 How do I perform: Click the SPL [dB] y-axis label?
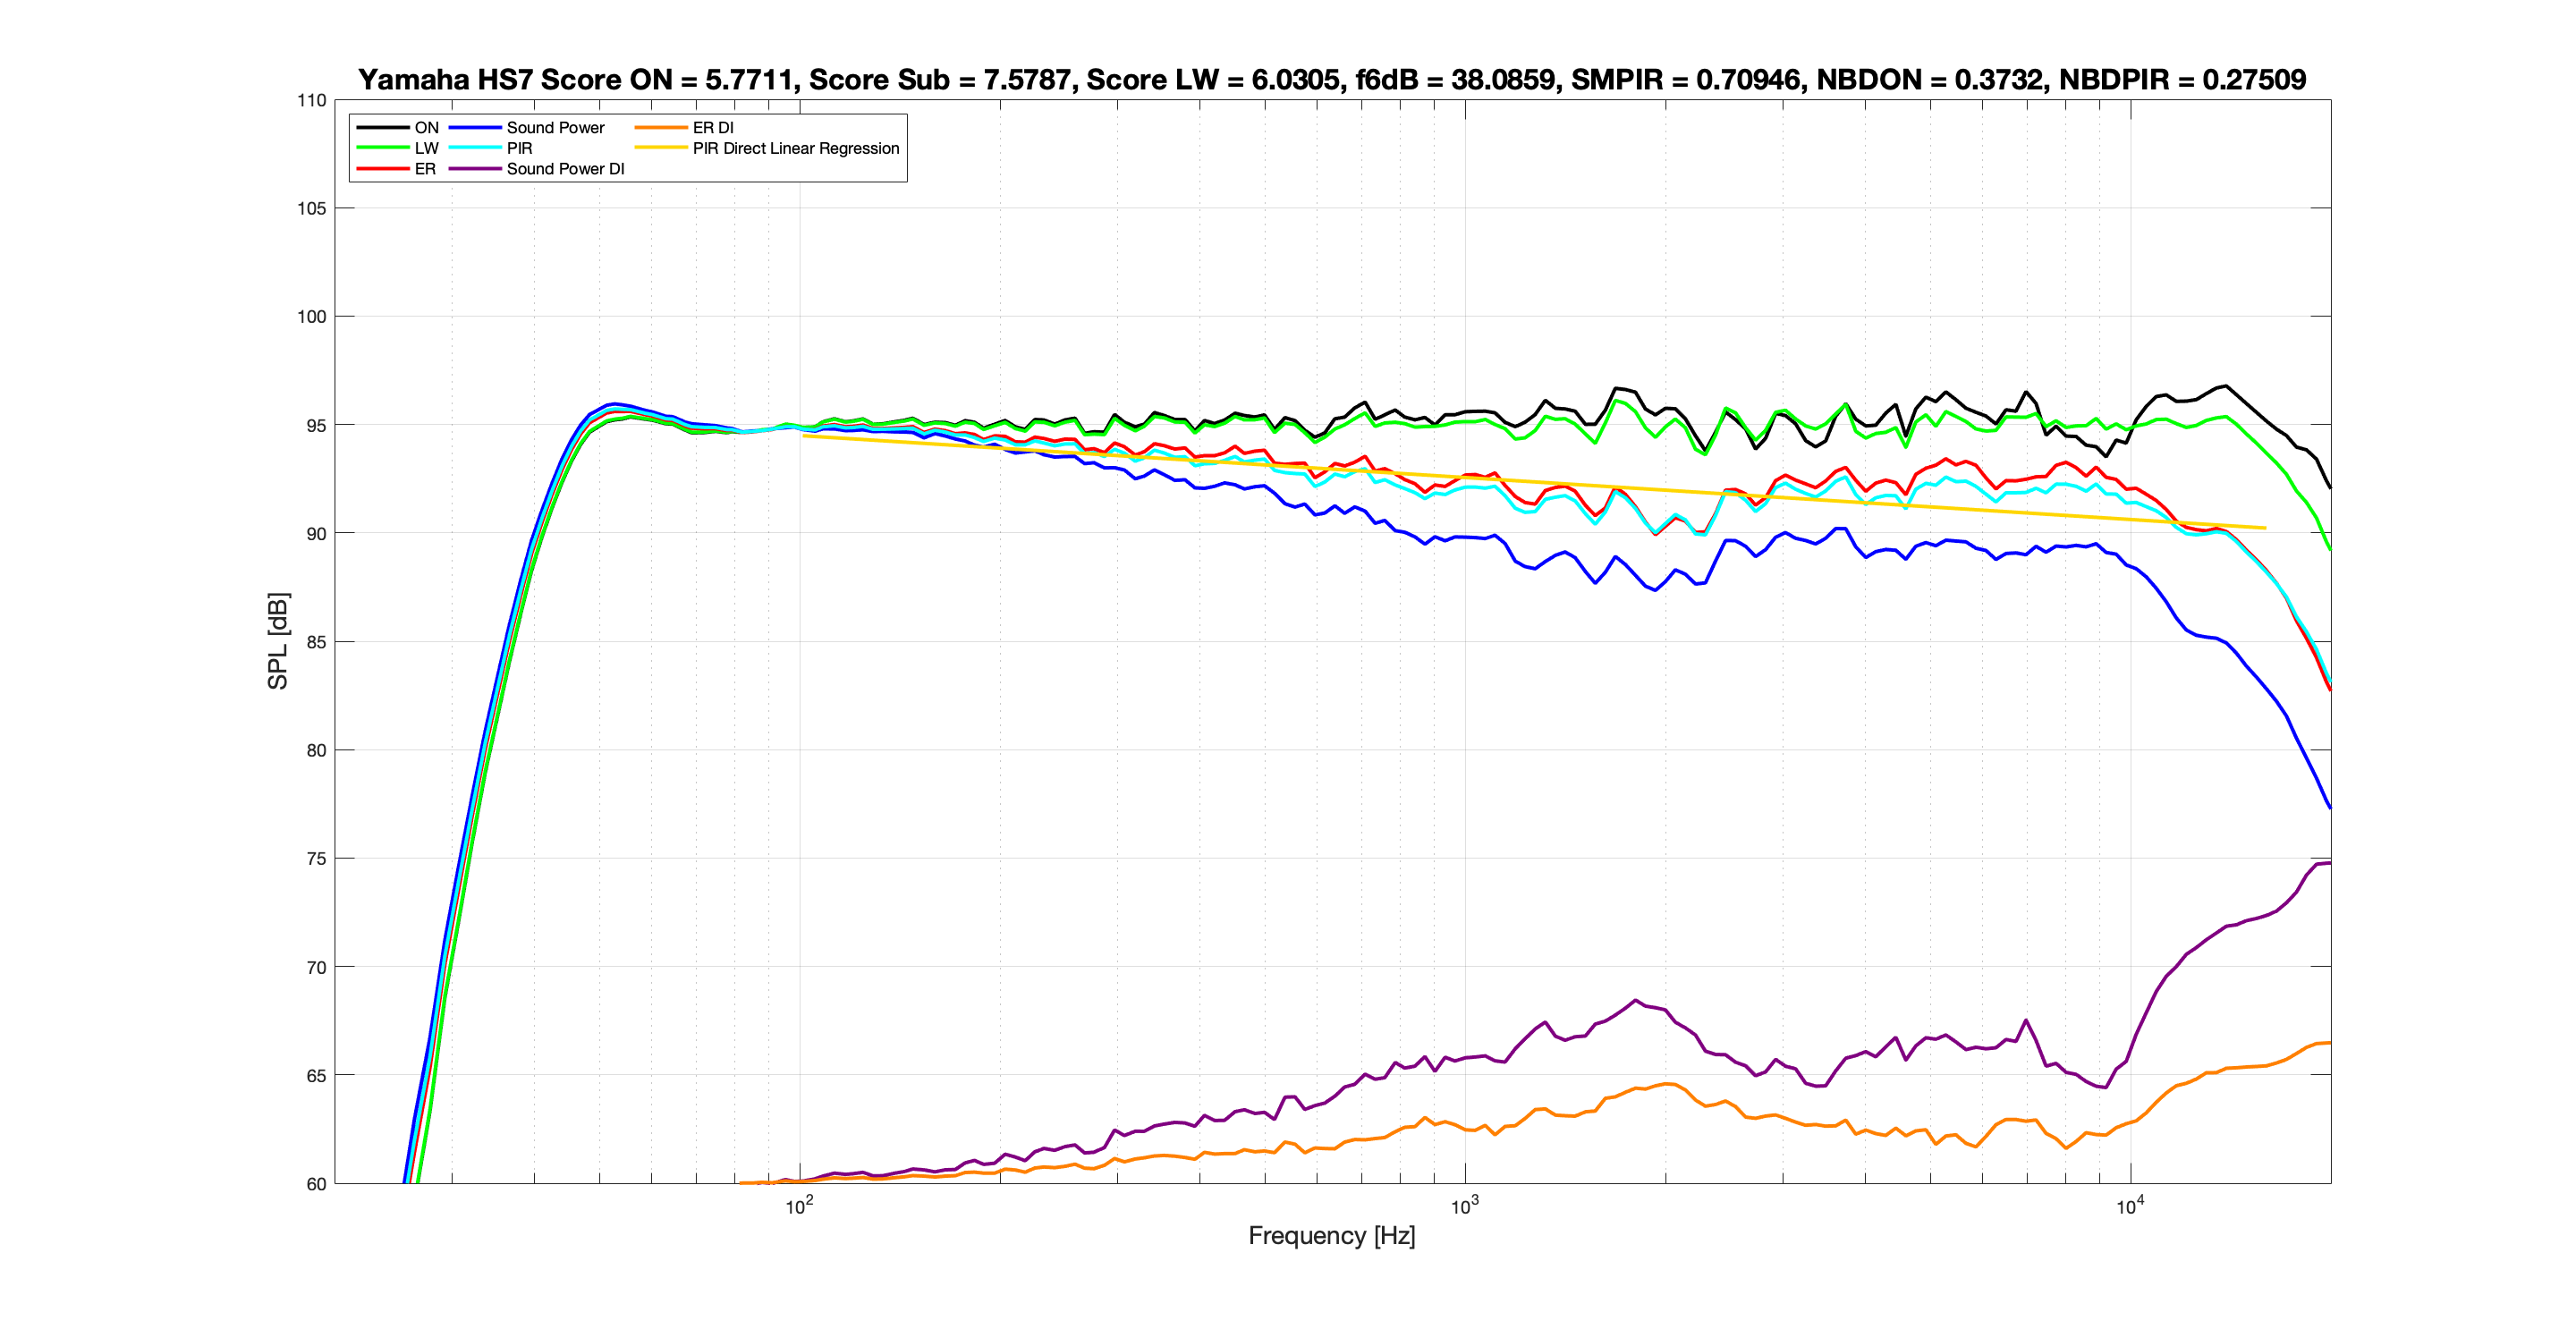(x=277, y=641)
